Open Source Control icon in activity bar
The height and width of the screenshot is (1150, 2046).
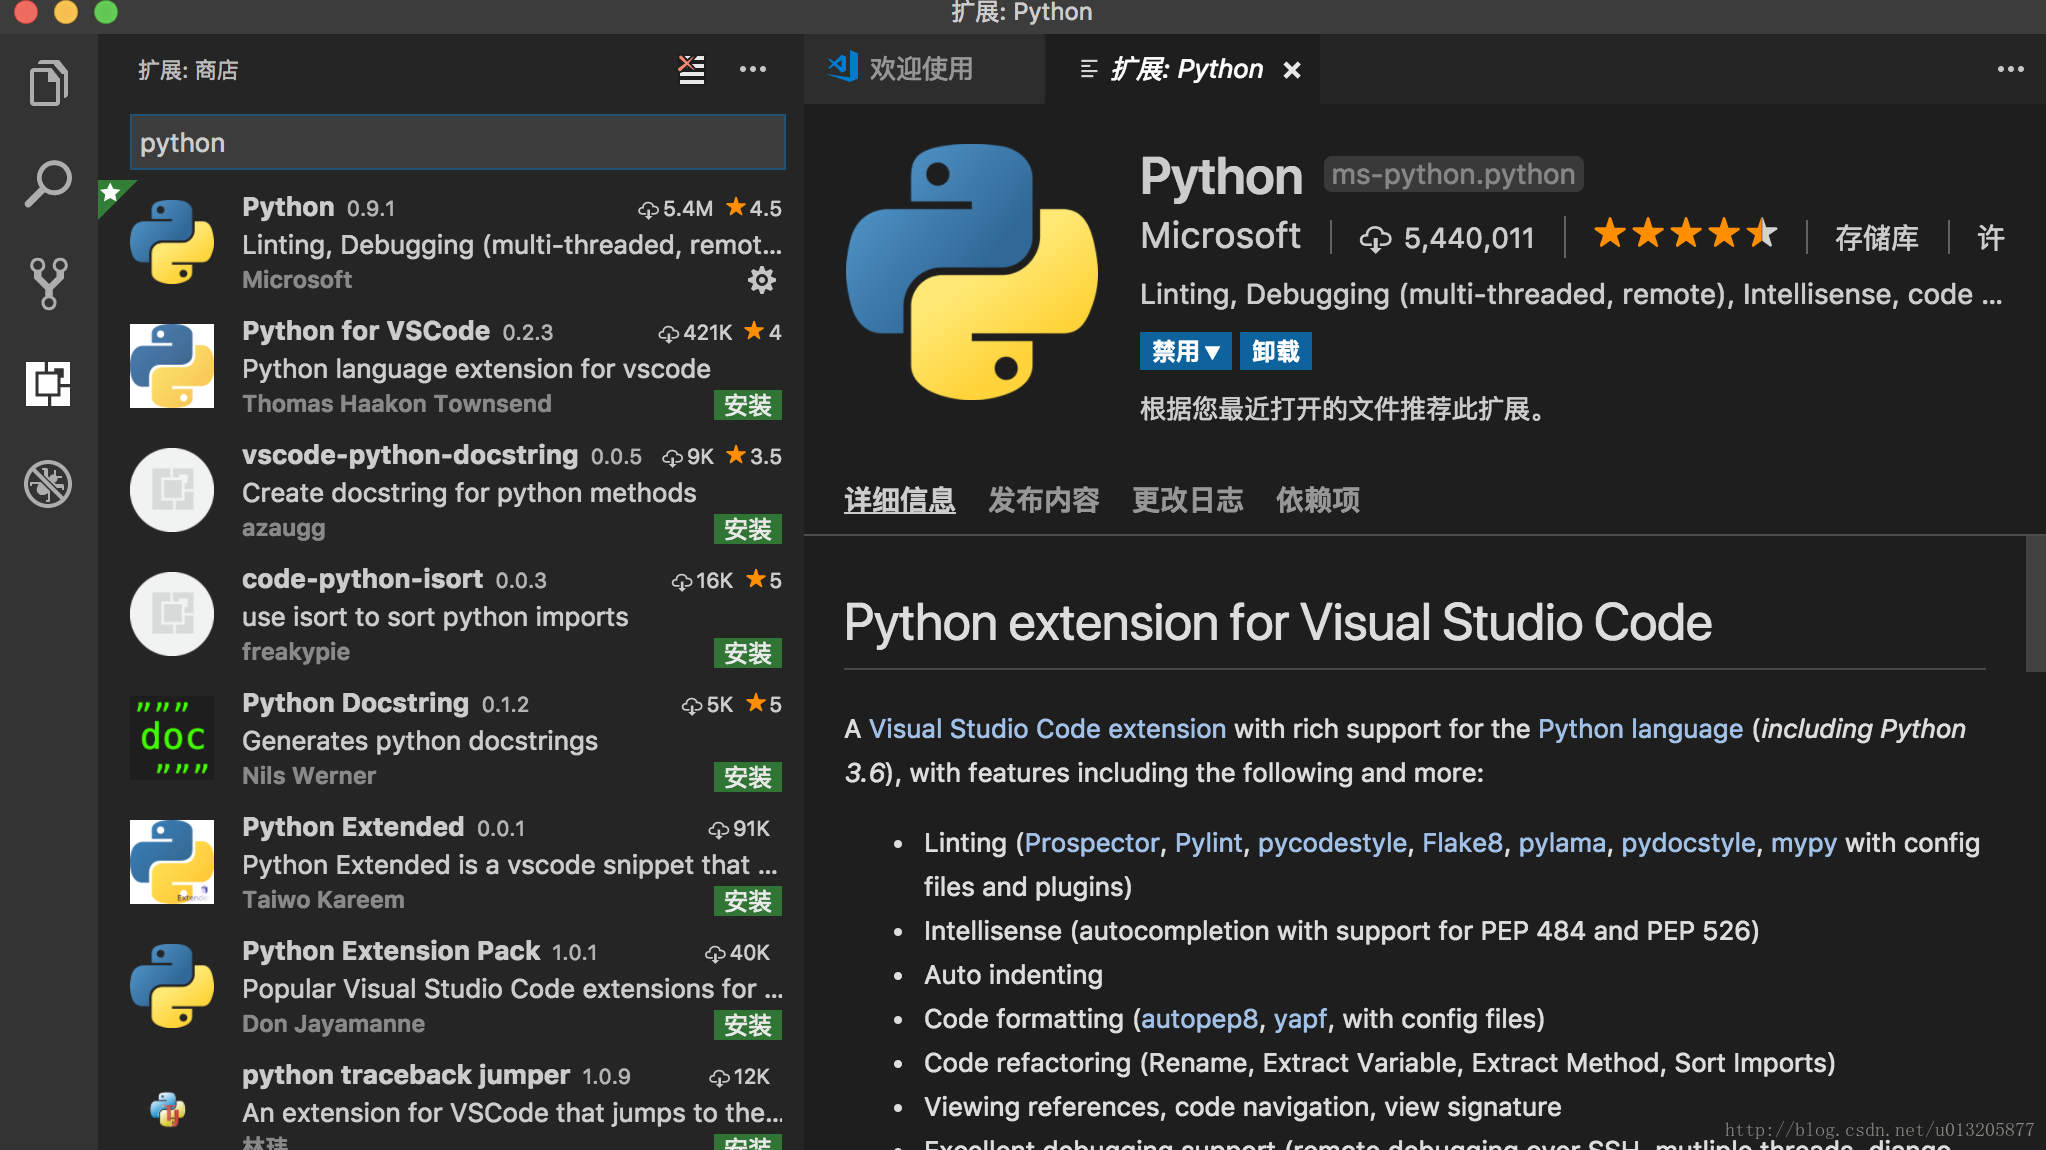pos(48,284)
